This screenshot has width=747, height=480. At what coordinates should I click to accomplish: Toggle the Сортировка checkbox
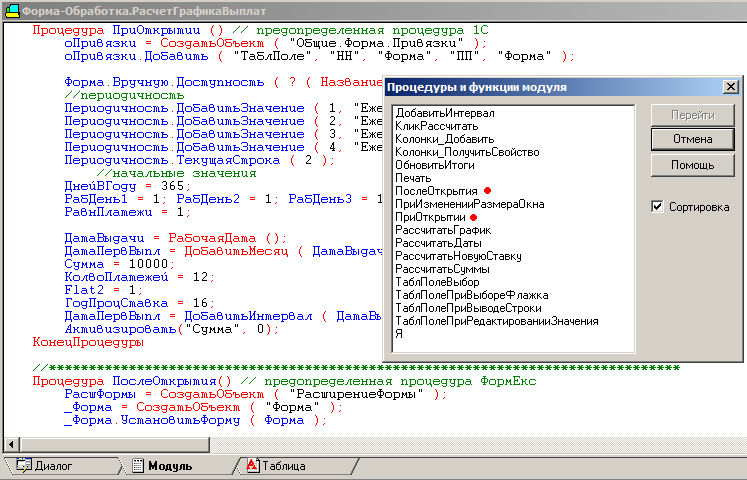pos(657,207)
